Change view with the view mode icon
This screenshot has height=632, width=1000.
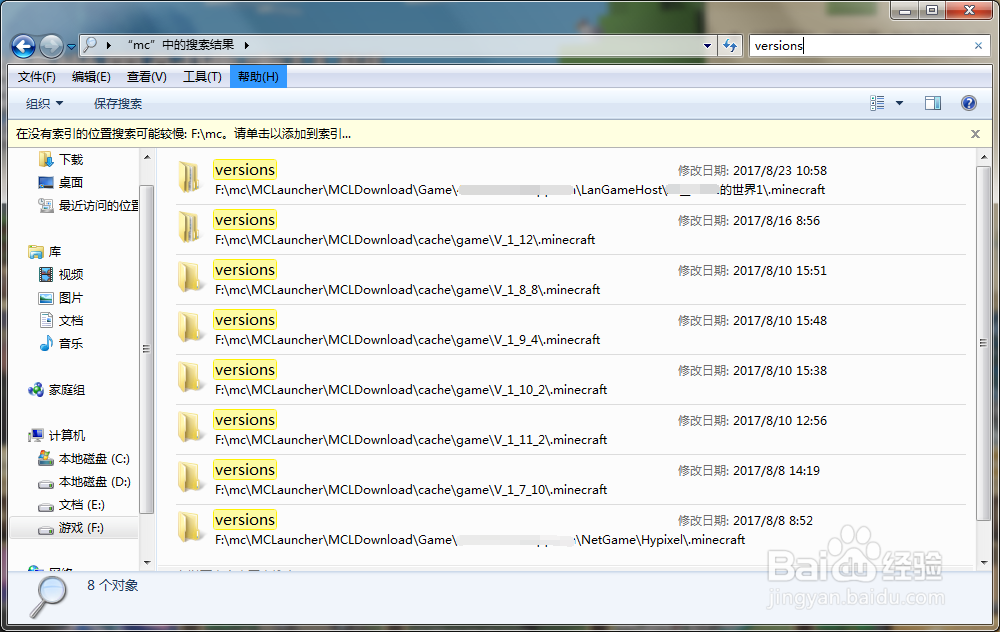click(x=878, y=103)
